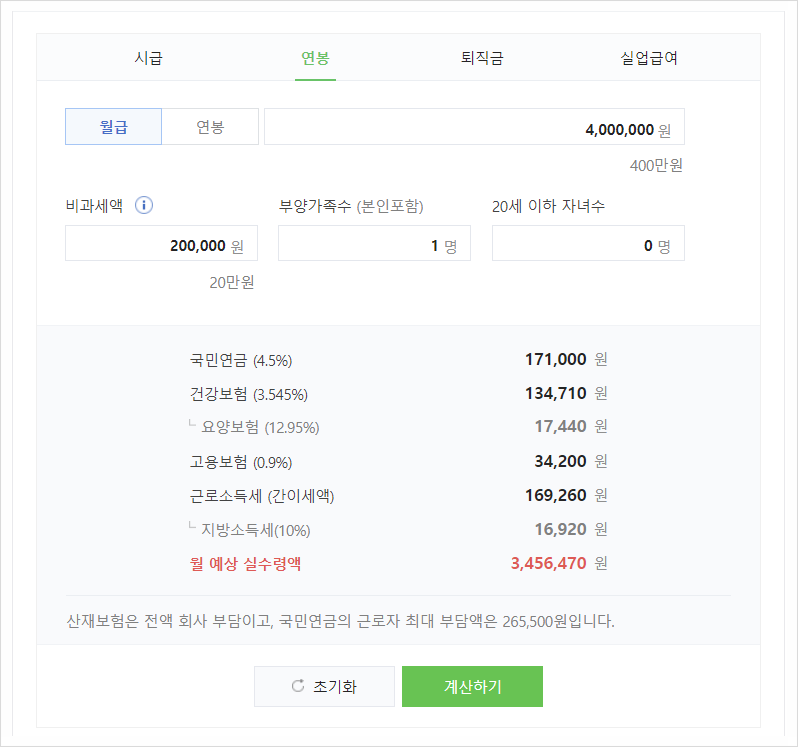Switch to the 시급 tab
Viewport: 798px width, 747px height.
[x=148, y=58]
